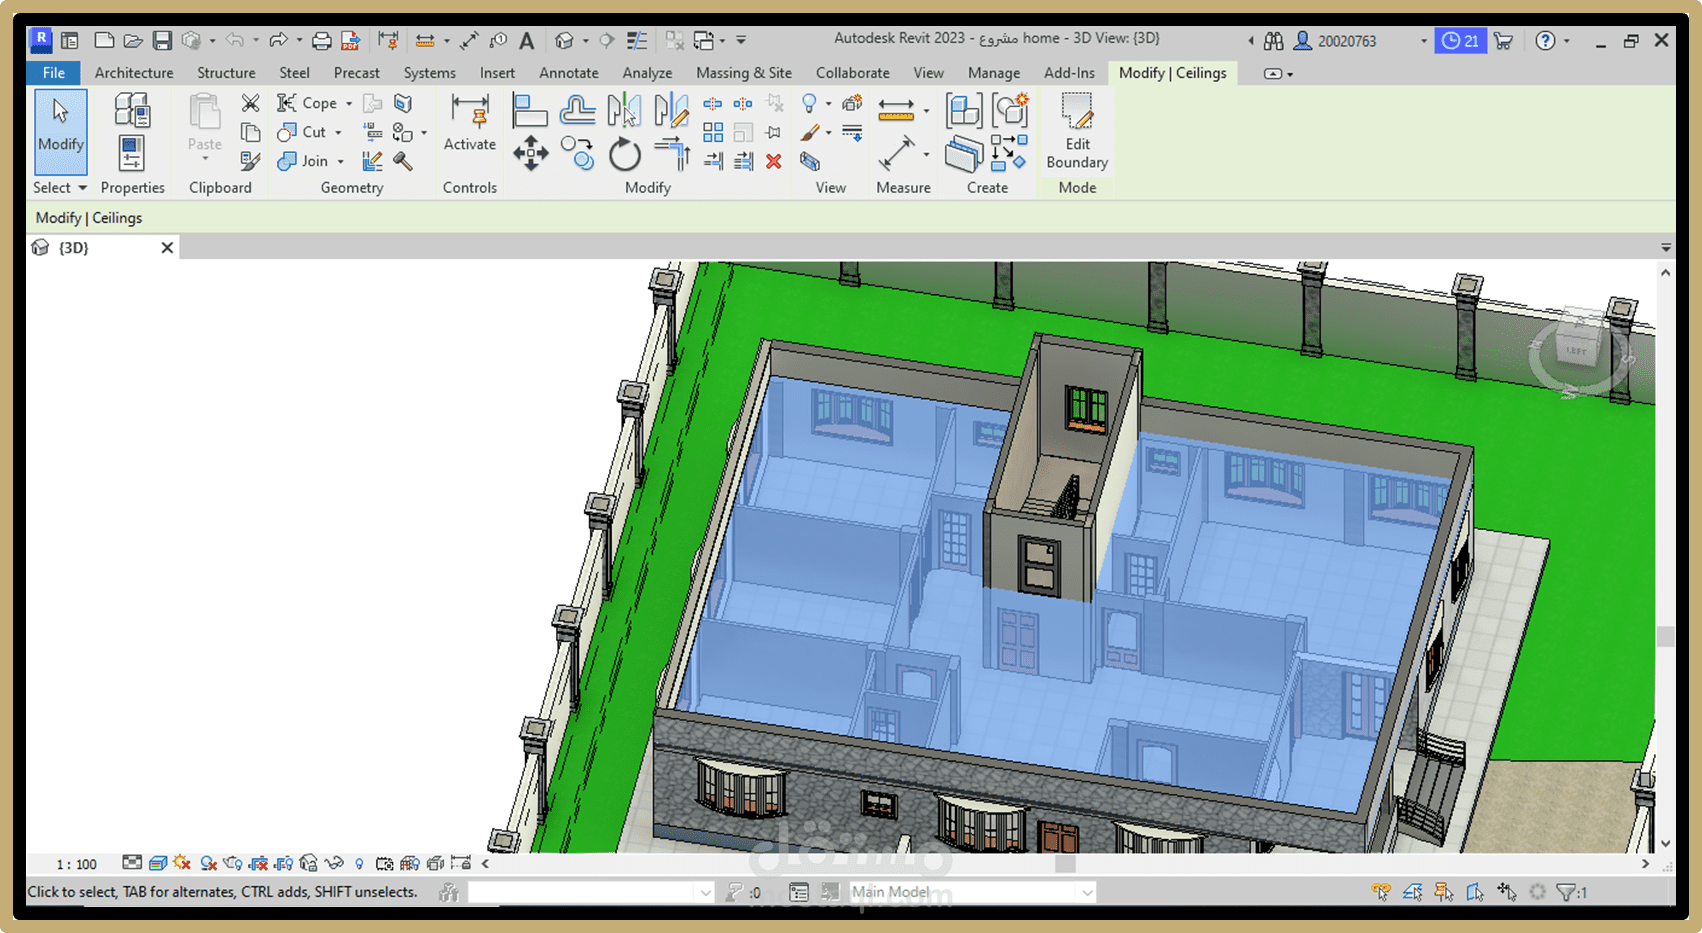Screen dimensions: 1702x933
Task: Customize Quick Access Toolbar dropdown arrow
Action: point(741,40)
